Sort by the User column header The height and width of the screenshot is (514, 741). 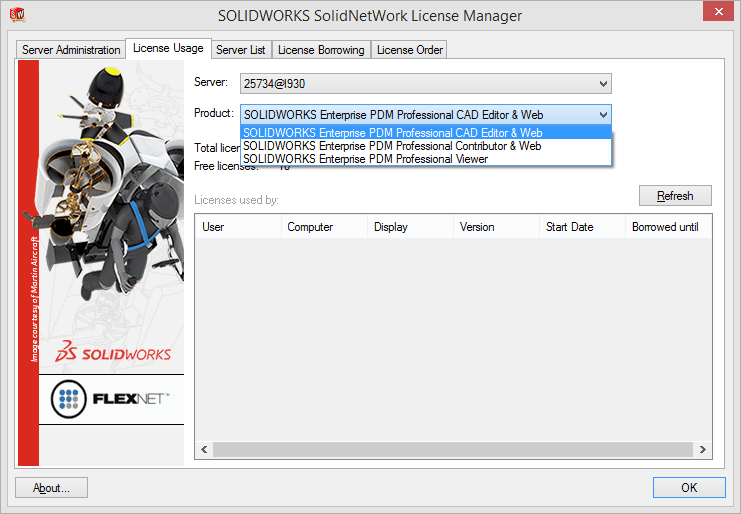point(239,227)
